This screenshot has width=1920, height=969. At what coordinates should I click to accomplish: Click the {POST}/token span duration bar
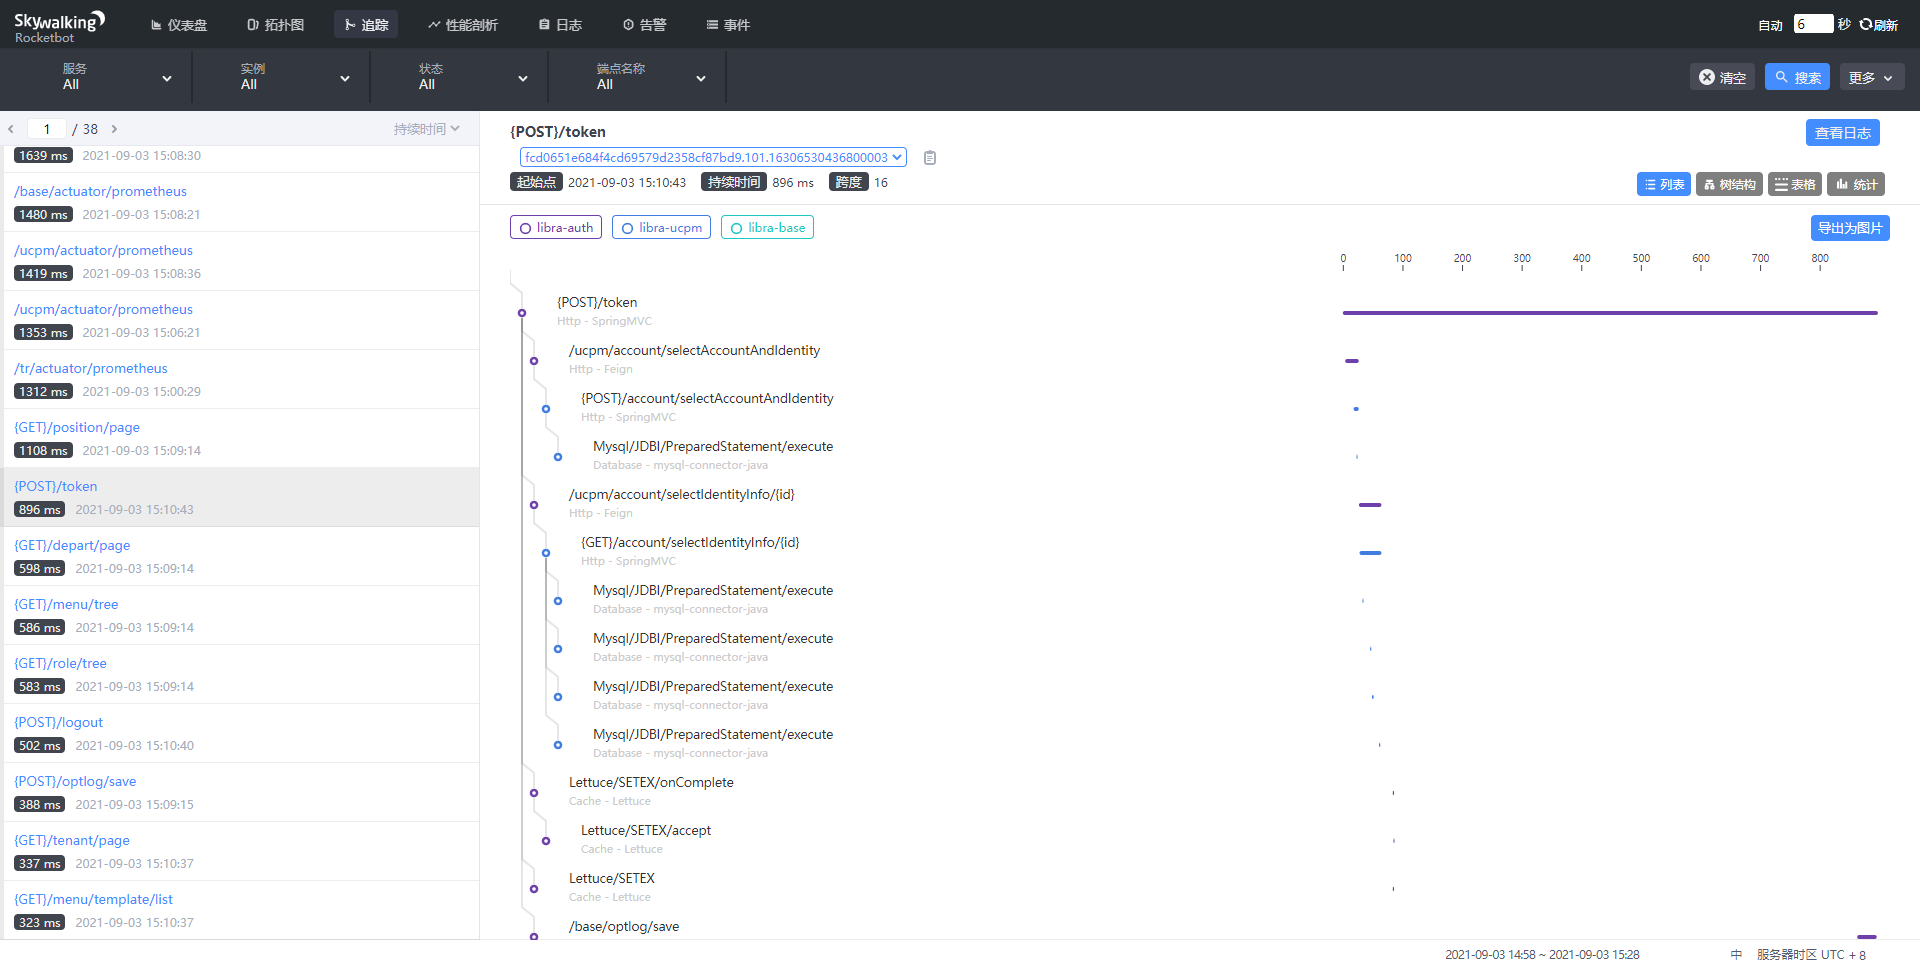[x=1610, y=313]
